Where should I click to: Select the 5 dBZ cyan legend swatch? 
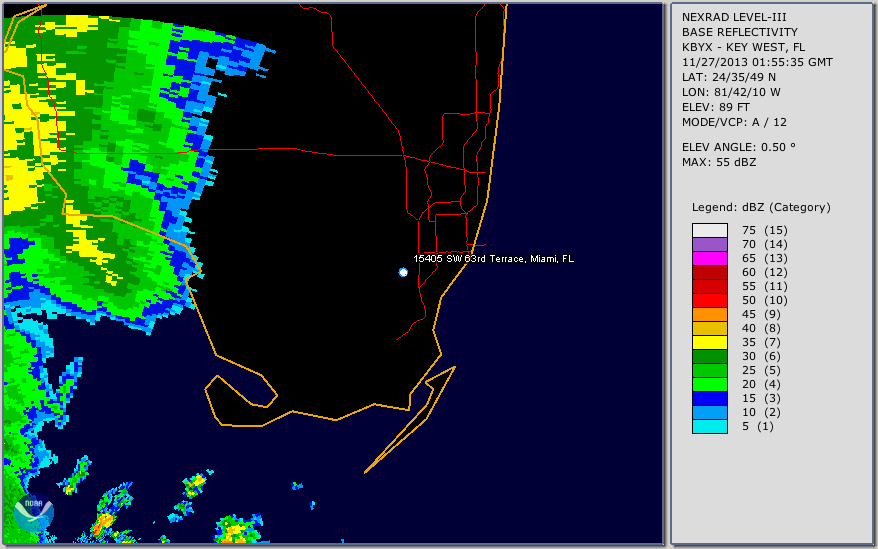tap(709, 426)
